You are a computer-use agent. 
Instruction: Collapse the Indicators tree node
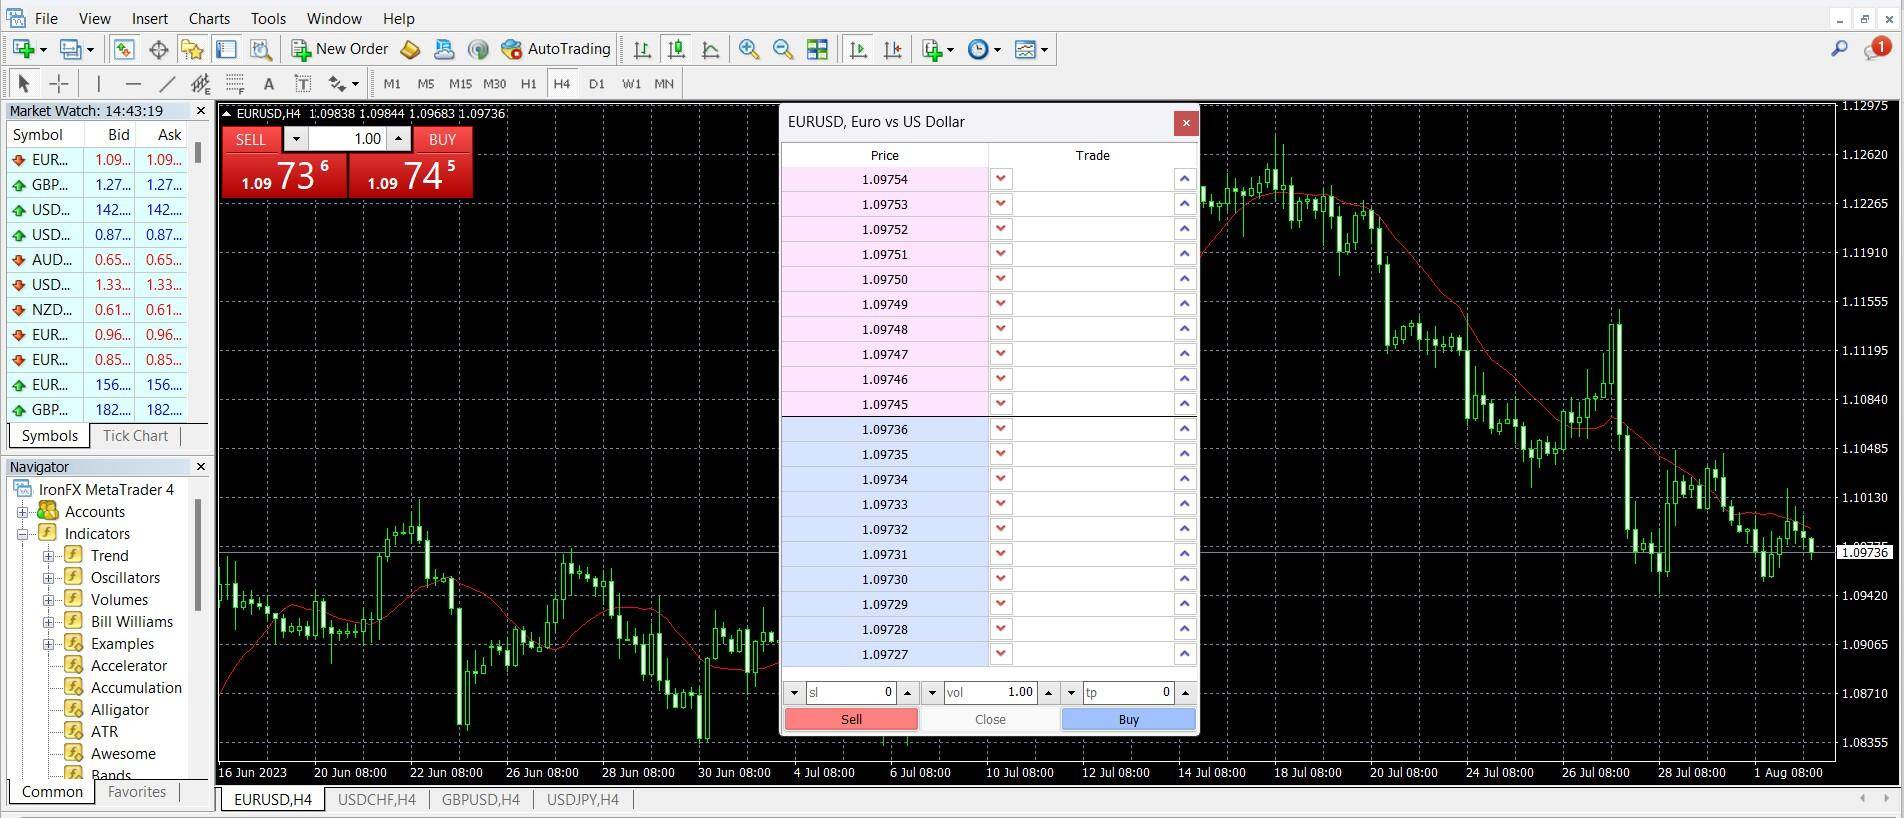[22, 534]
